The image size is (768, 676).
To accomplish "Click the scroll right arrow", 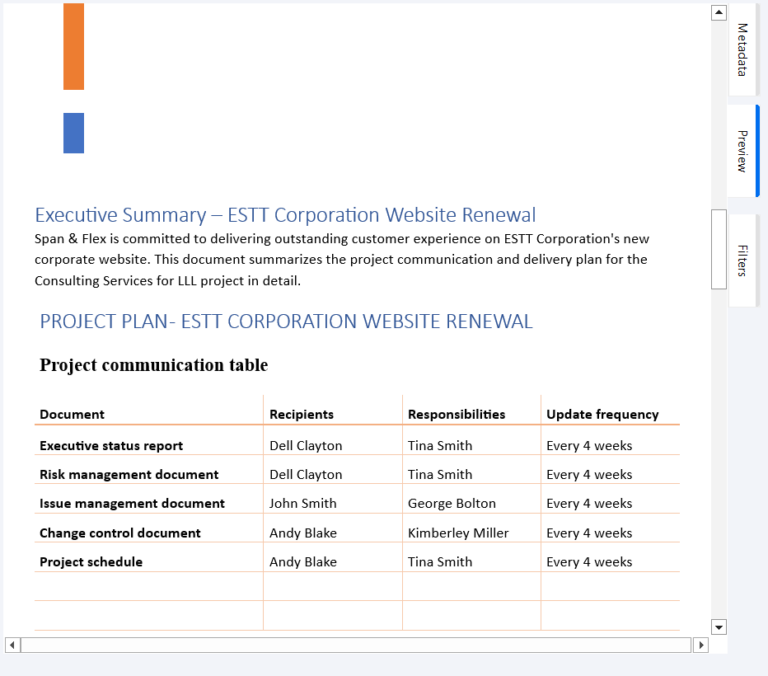I will [x=700, y=645].
